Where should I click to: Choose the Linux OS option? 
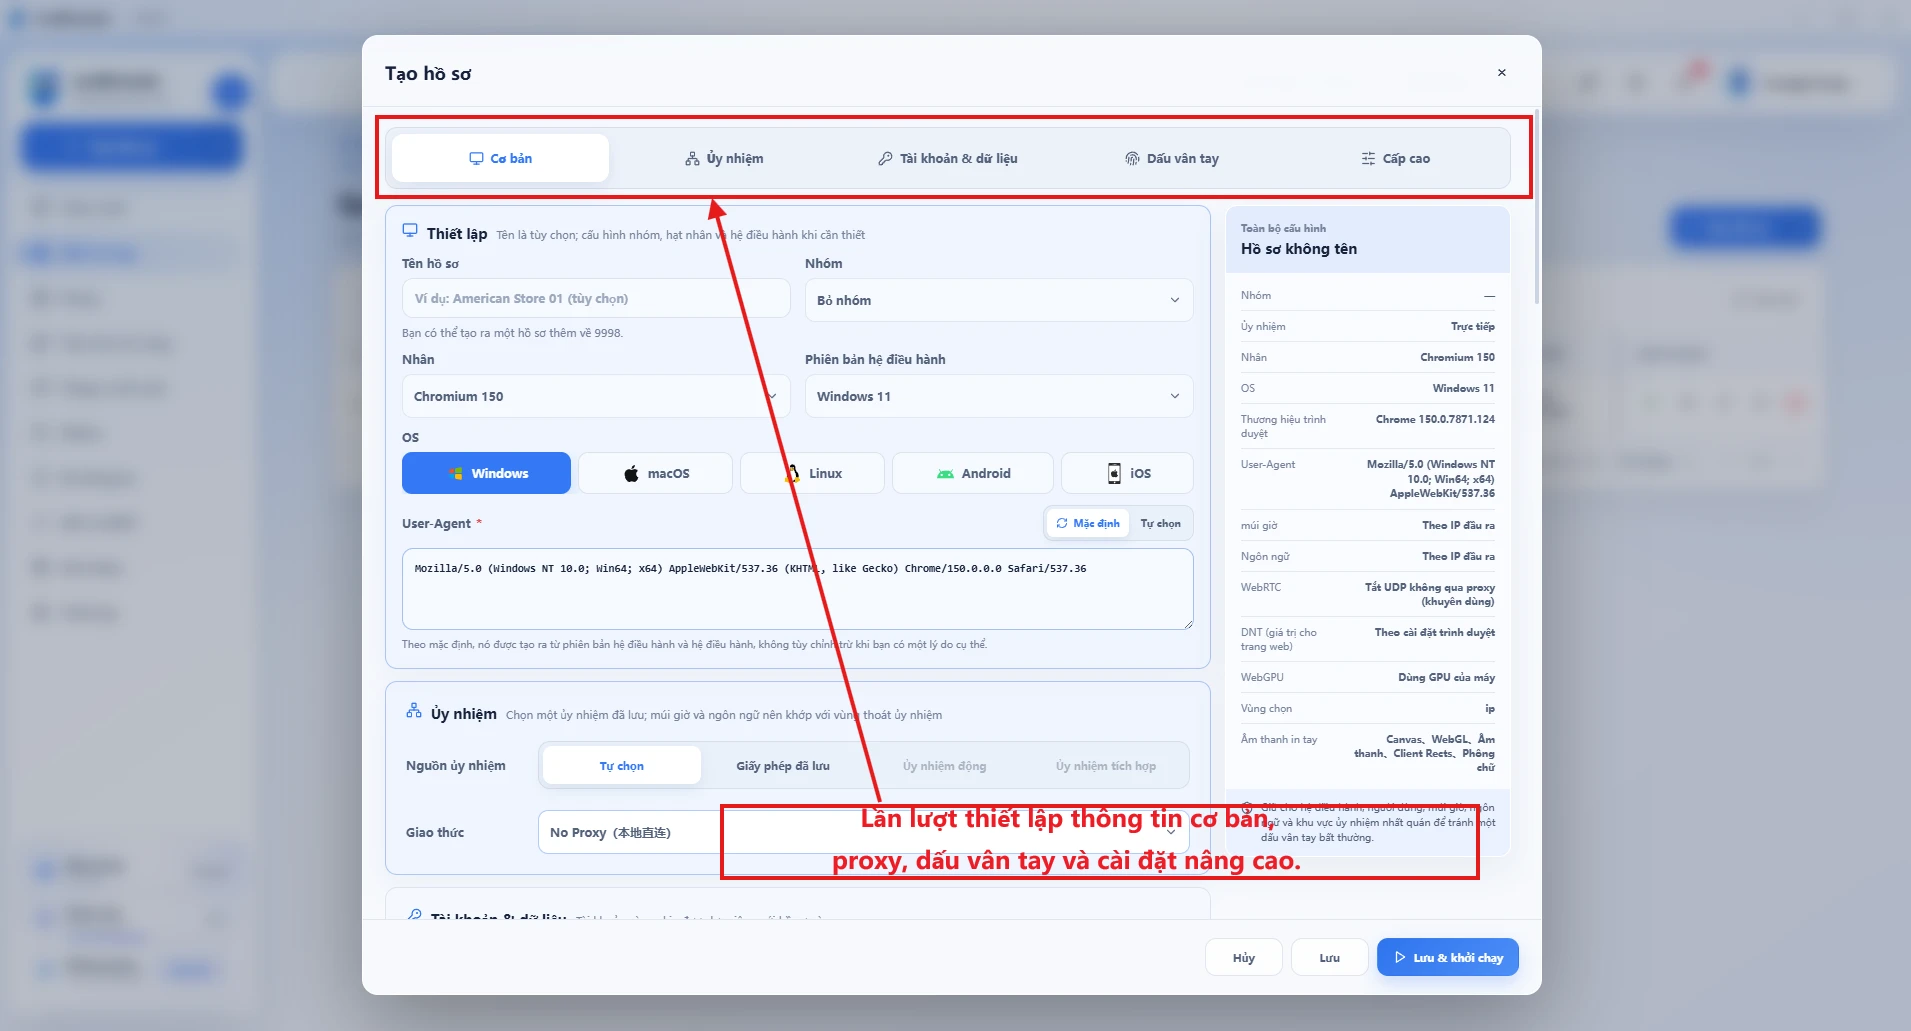pos(812,473)
